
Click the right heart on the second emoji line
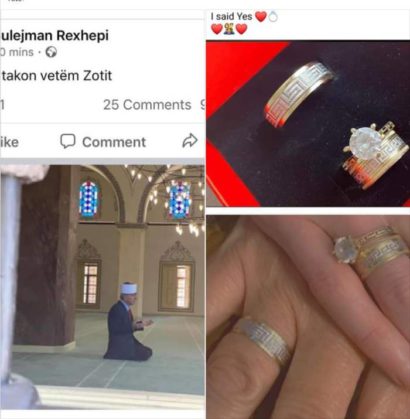click(x=241, y=29)
